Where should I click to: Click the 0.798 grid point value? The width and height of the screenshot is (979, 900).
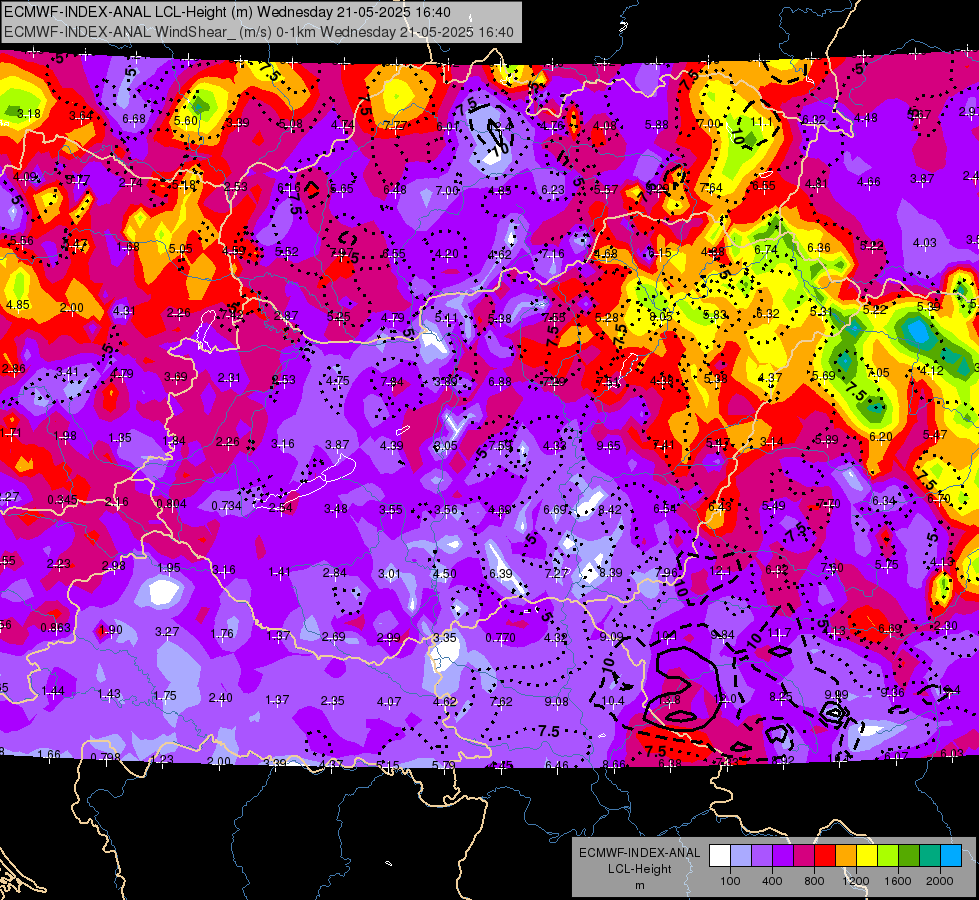106,758
